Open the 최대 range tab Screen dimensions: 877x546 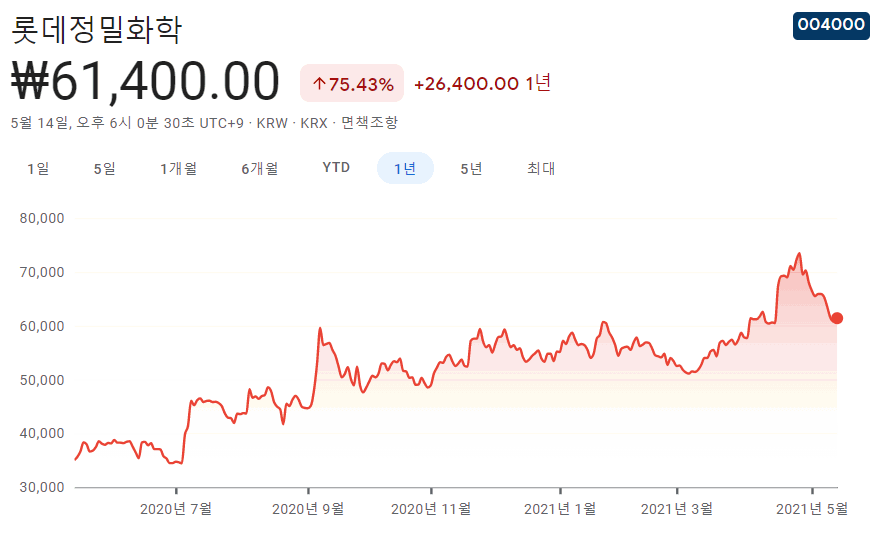pos(541,168)
